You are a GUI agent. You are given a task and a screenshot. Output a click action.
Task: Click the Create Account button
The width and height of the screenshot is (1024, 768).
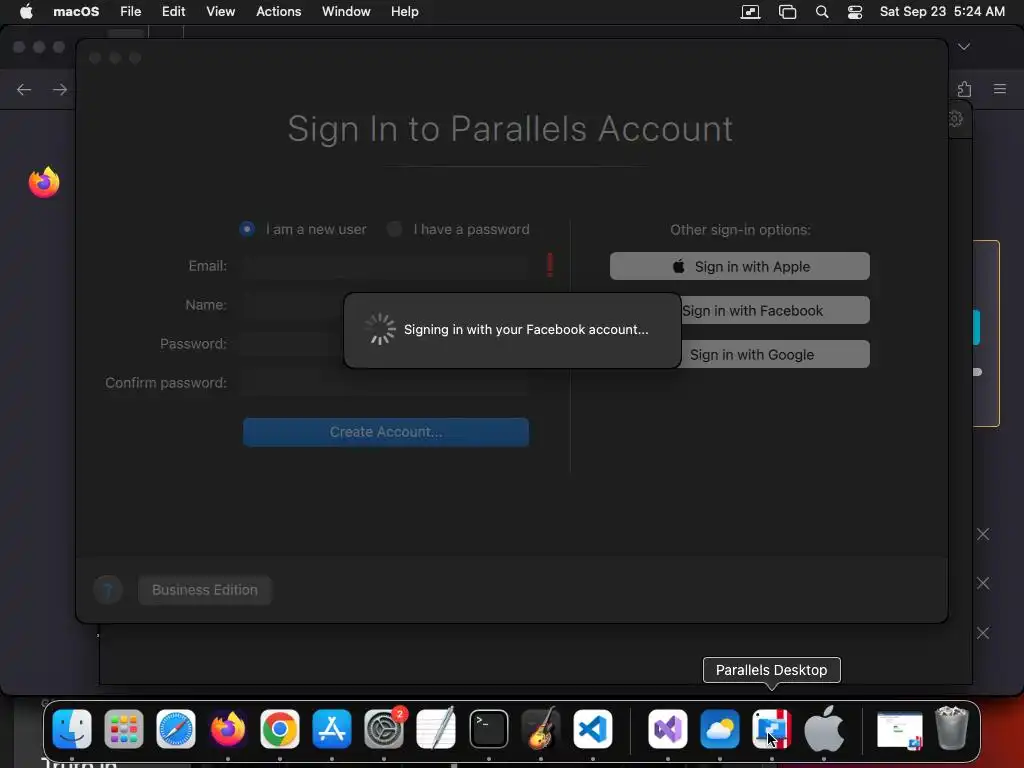386,432
